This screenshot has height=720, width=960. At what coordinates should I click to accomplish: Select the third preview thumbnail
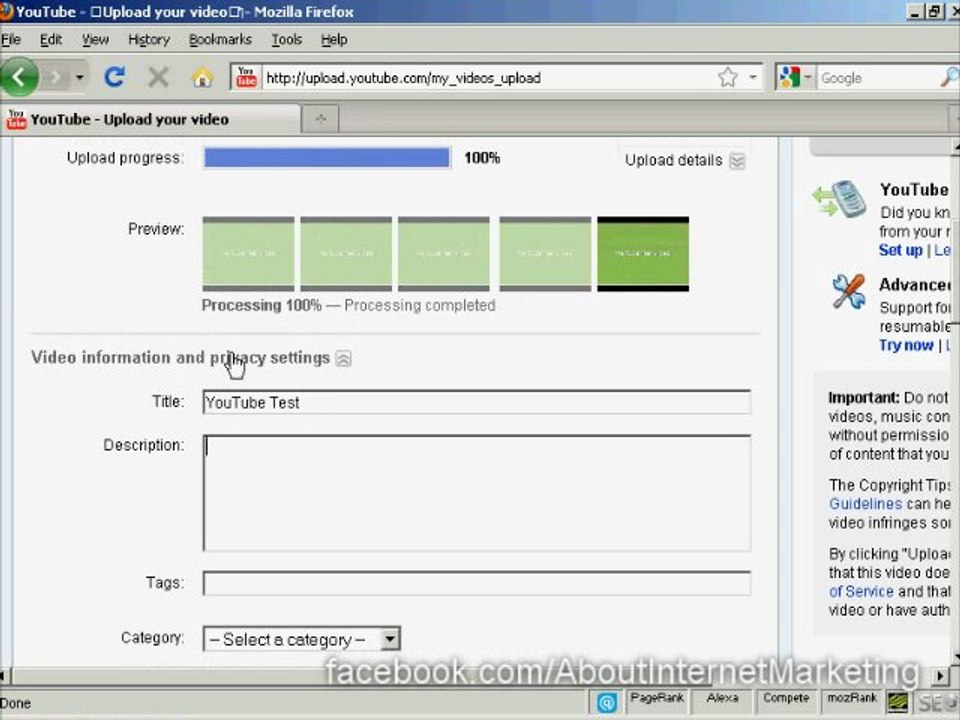coord(444,253)
